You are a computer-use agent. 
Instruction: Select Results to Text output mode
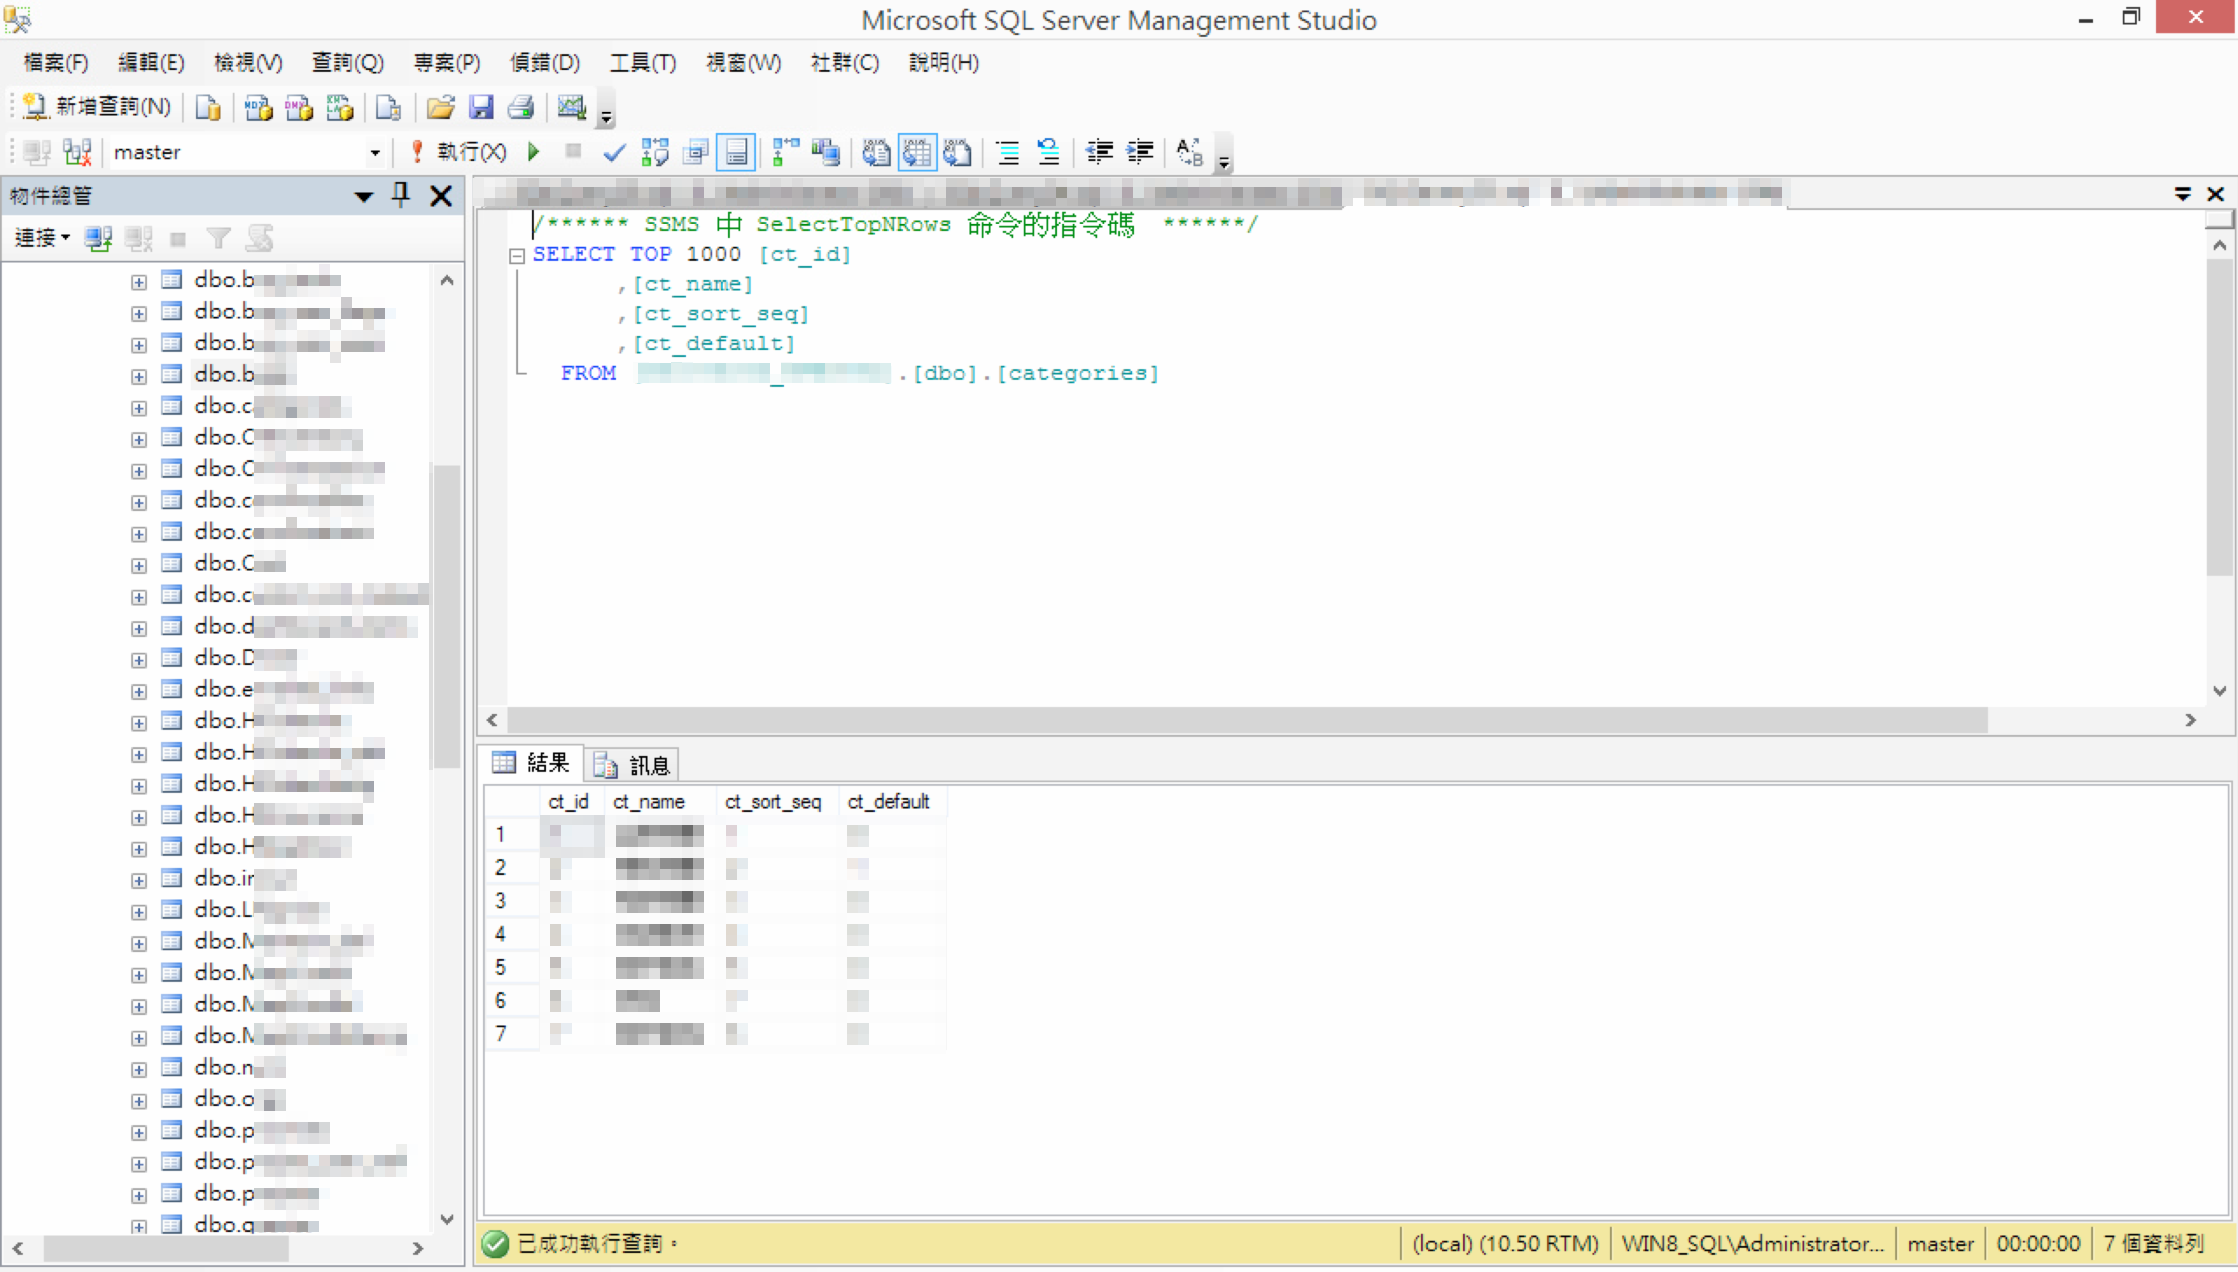click(876, 152)
